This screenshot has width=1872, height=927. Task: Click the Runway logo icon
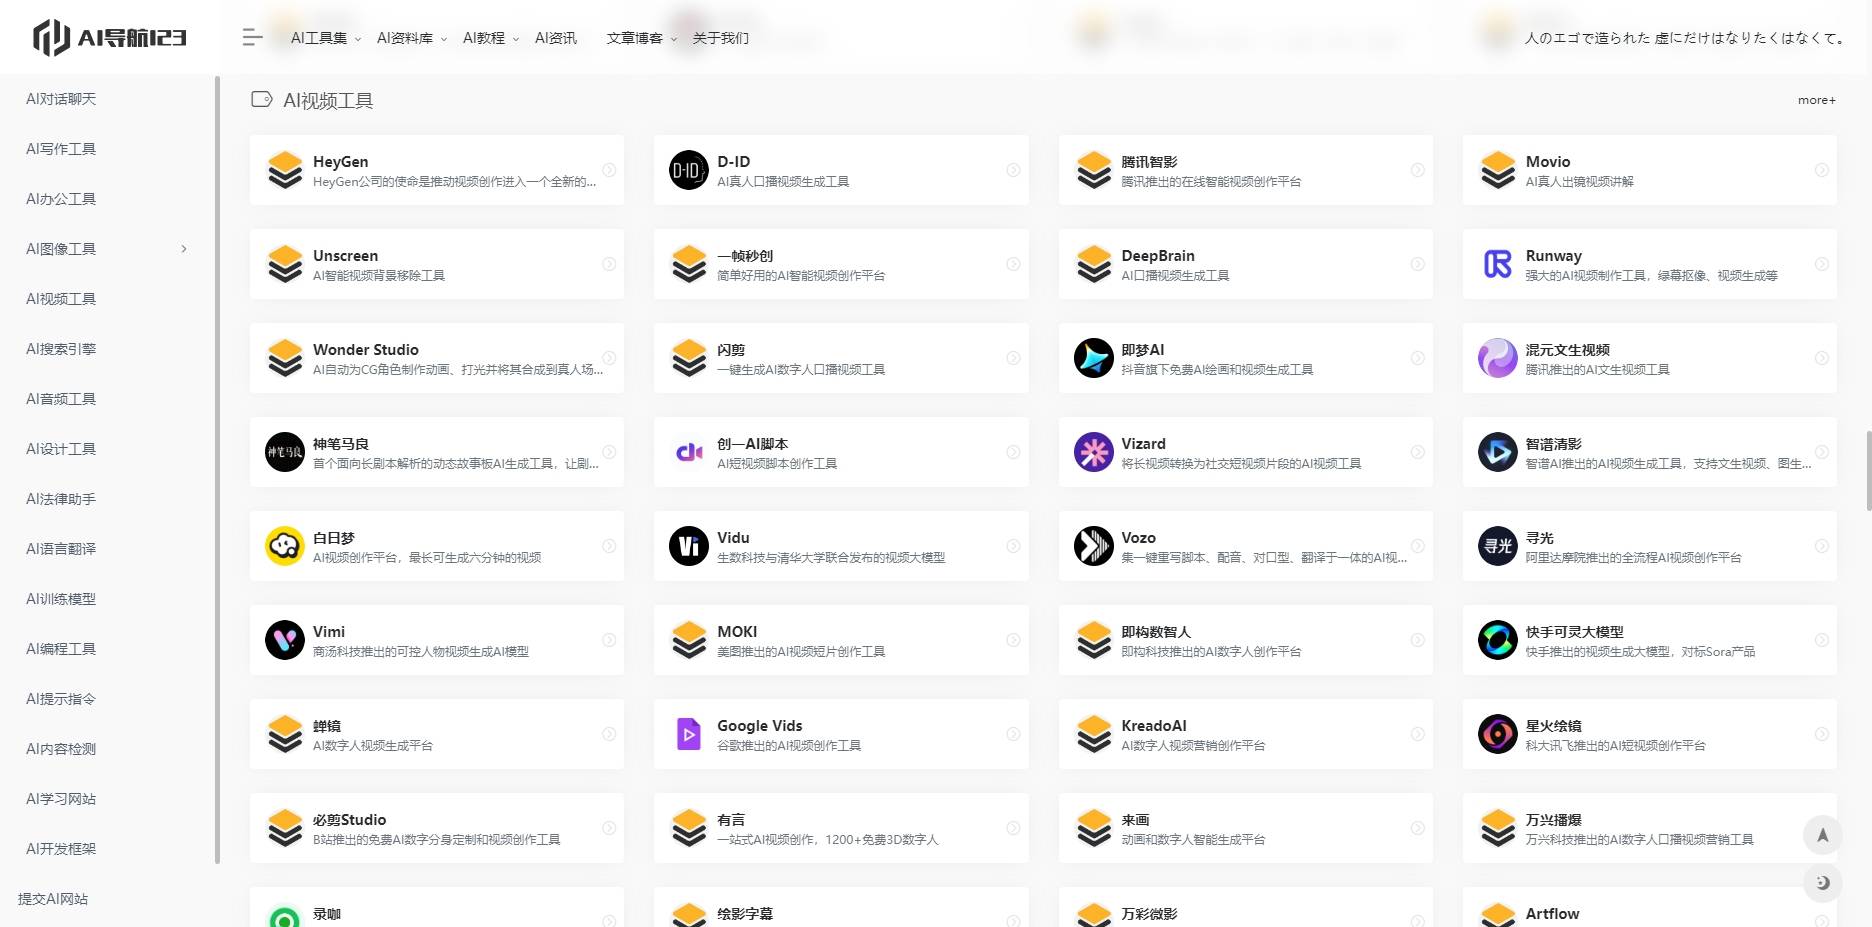click(1498, 264)
